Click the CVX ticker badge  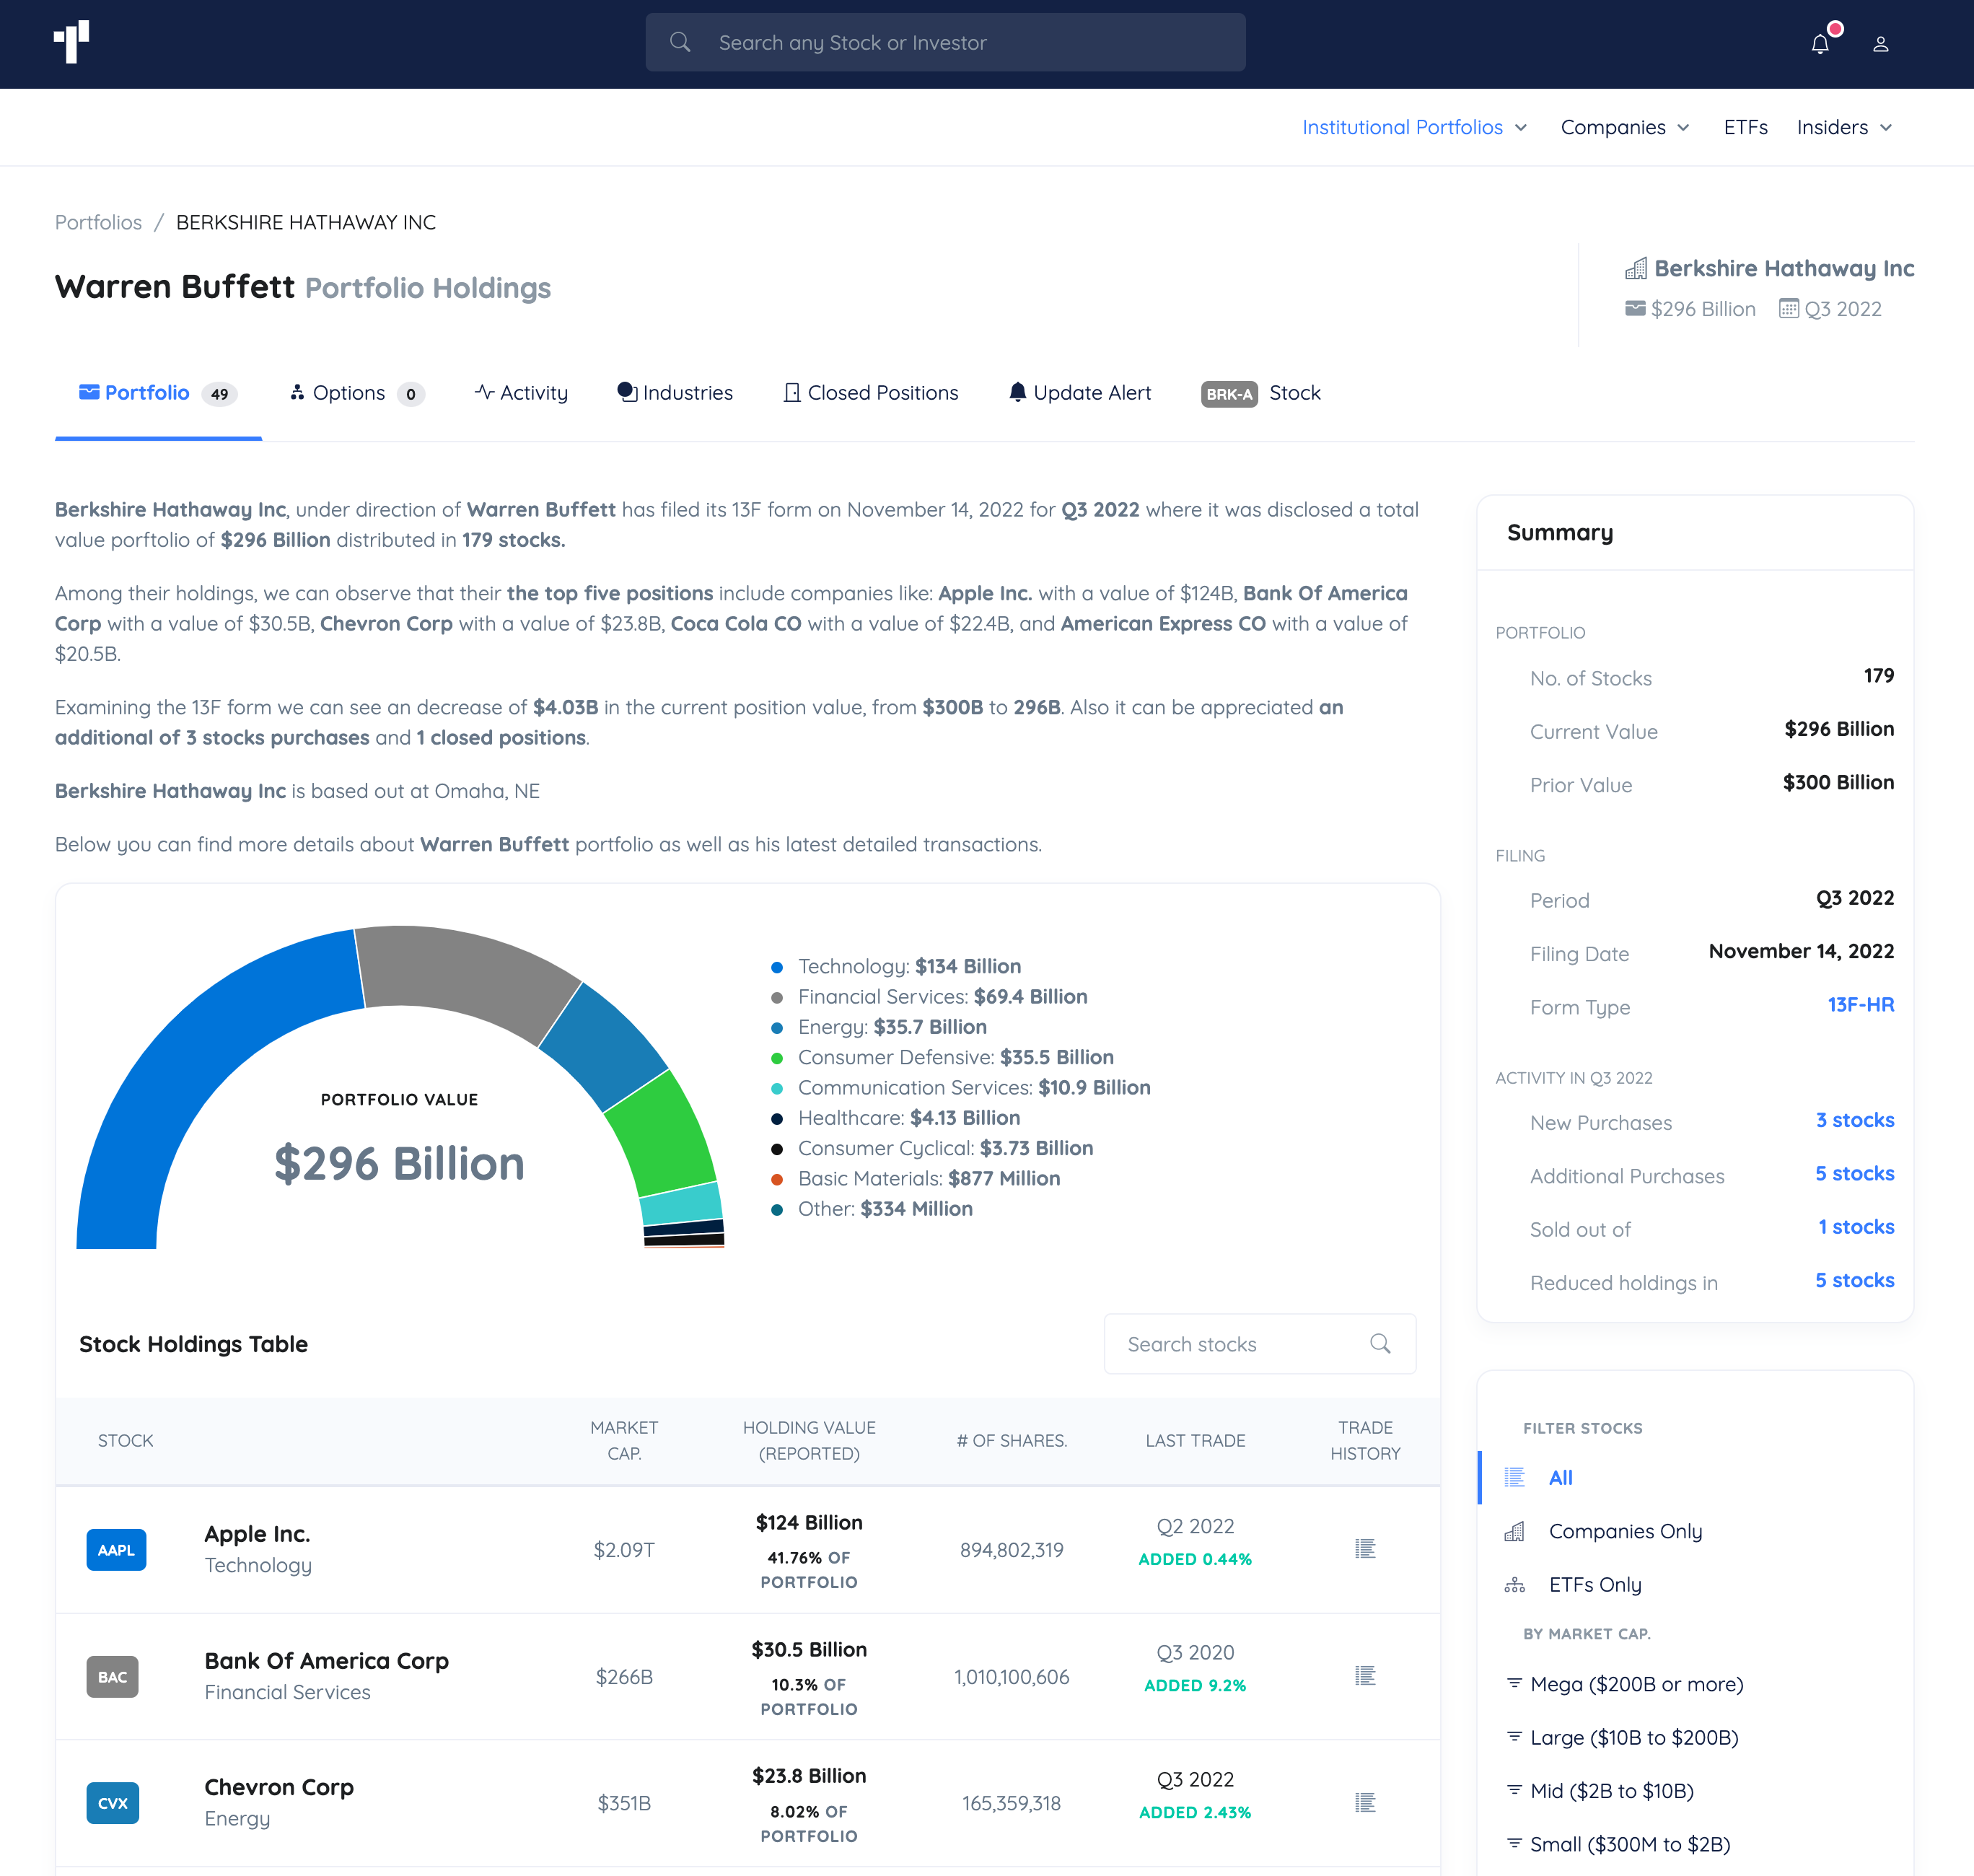(x=112, y=1803)
